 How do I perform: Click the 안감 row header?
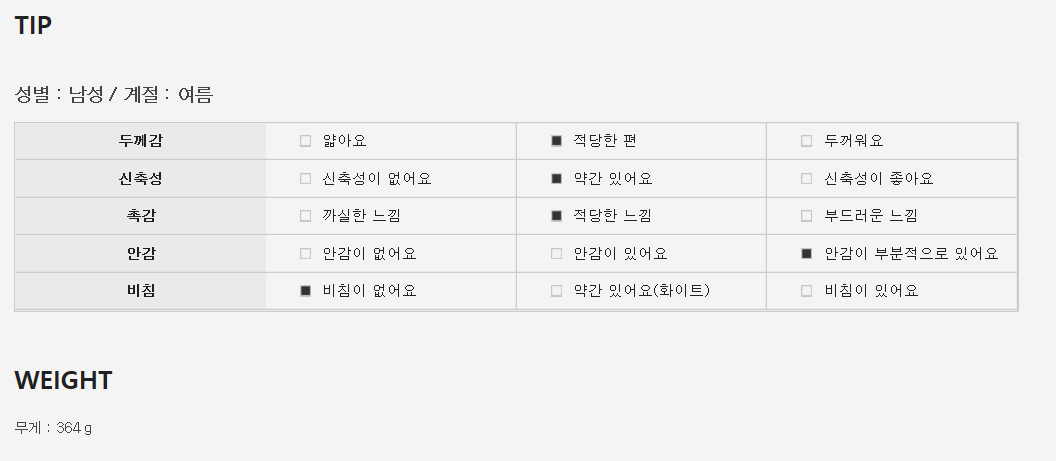pos(140,254)
